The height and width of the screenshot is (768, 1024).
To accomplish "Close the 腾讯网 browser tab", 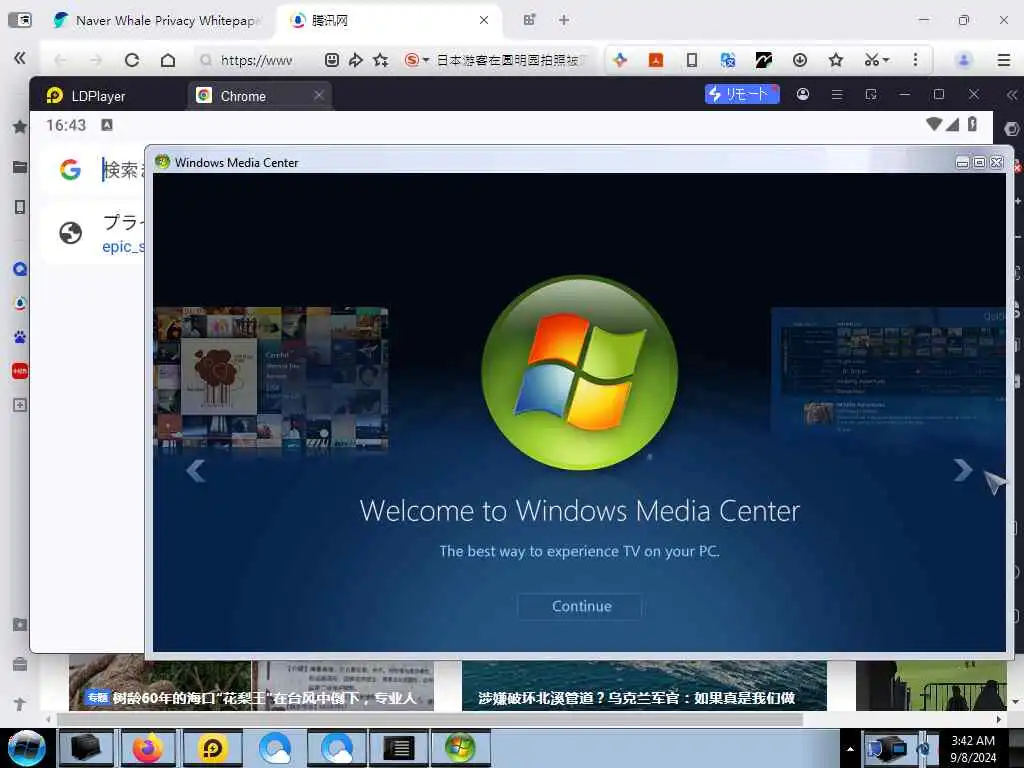I will point(484,20).
